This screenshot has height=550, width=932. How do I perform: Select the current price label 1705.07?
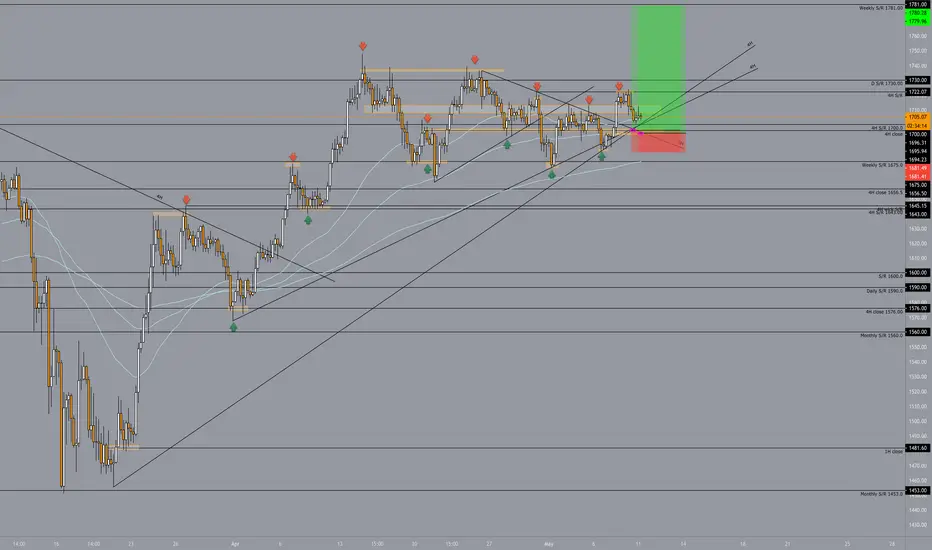point(918,117)
